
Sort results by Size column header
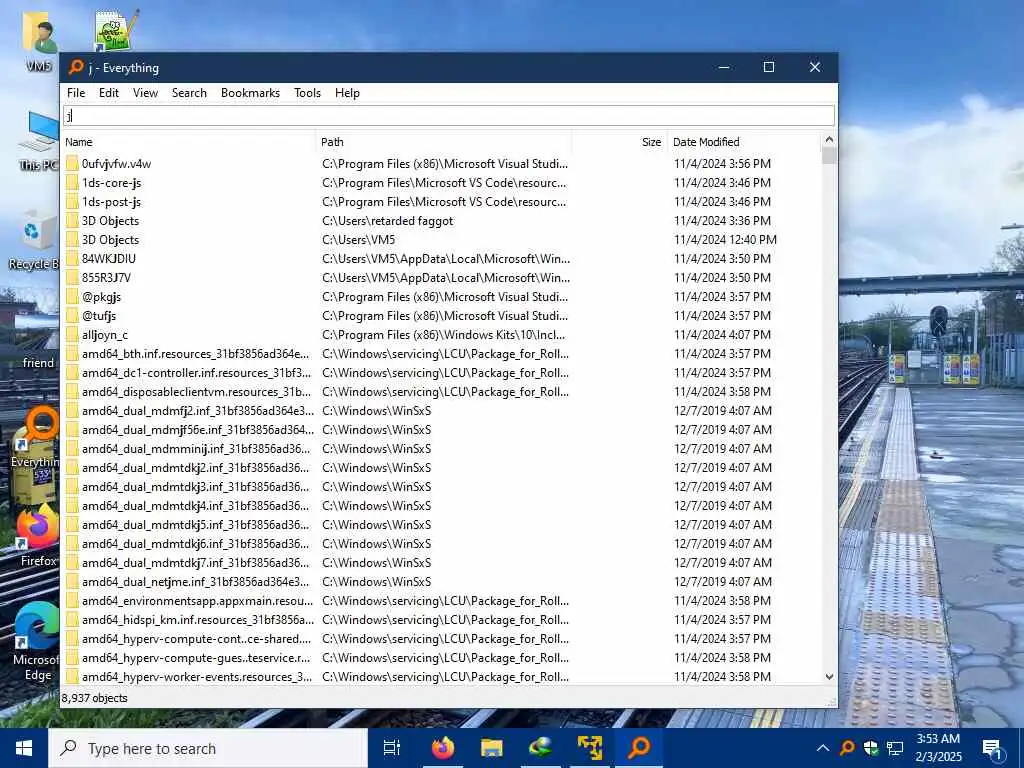[x=620, y=142]
